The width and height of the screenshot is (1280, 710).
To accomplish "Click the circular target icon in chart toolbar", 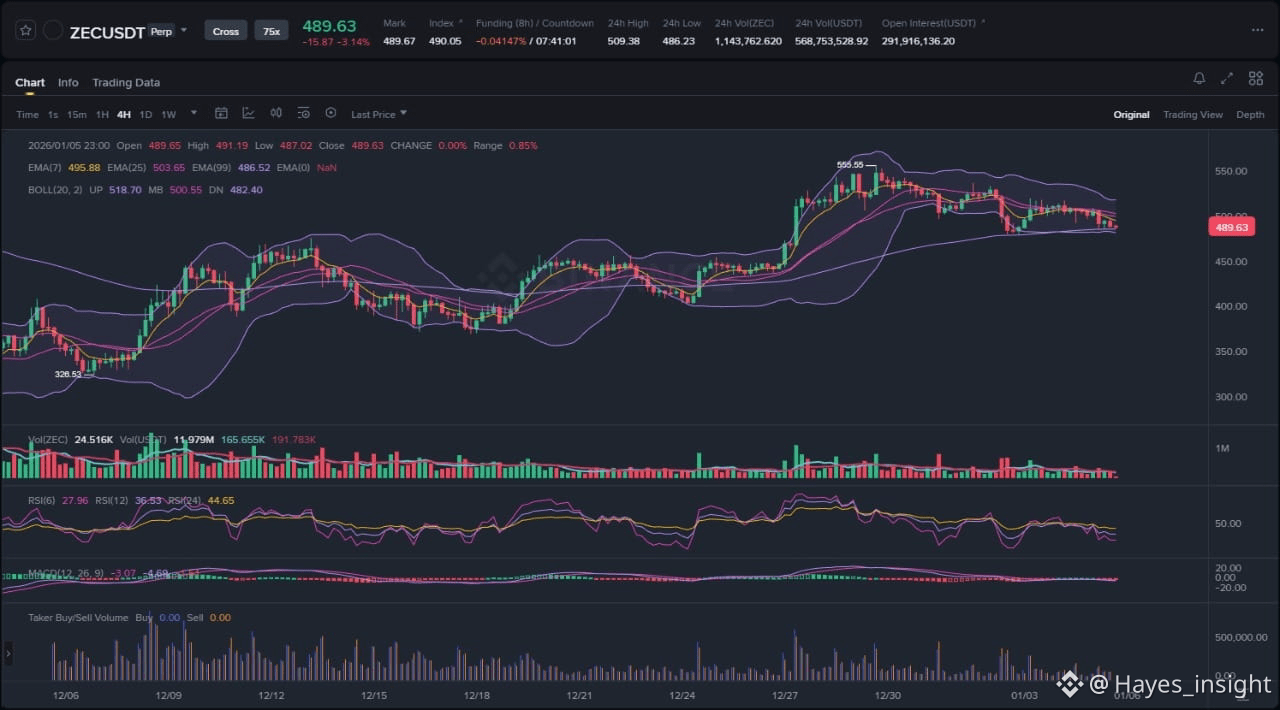I will [331, 113].
